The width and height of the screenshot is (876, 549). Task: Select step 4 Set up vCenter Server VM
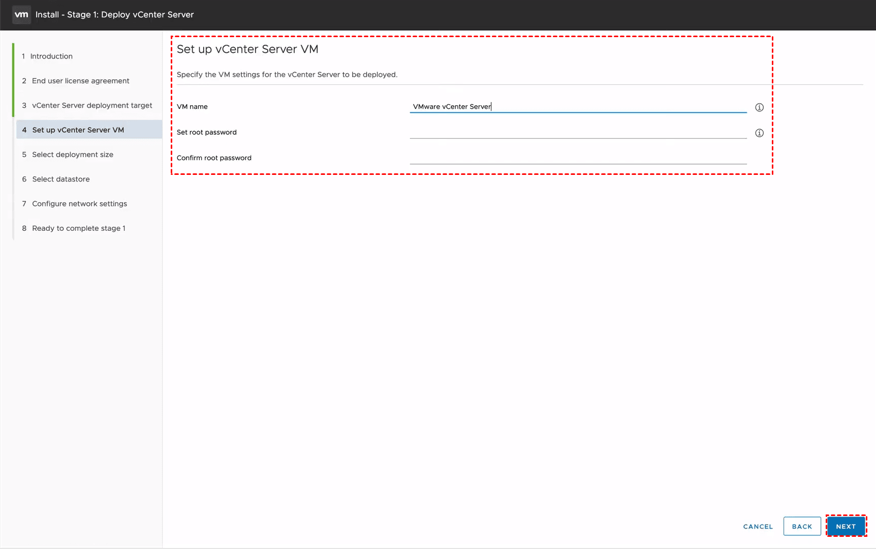coord(88,130)
